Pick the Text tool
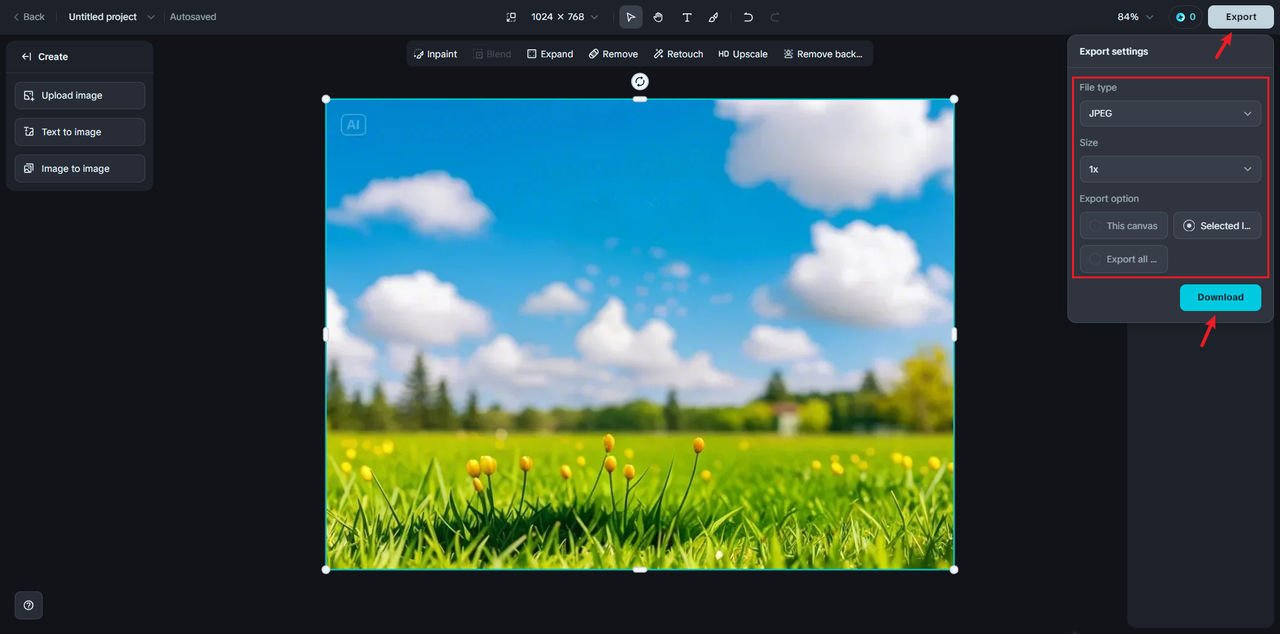The width and height of the screenshot is (1280, 634). tap(687, 17)
